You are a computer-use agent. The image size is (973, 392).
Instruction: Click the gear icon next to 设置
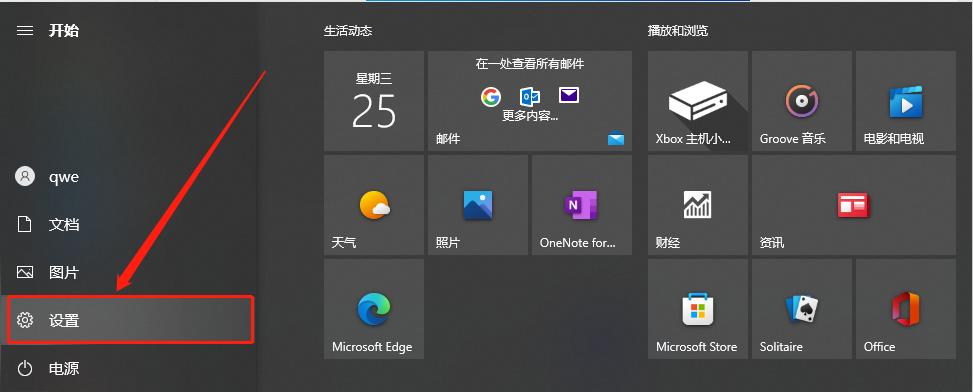point(25,320)
